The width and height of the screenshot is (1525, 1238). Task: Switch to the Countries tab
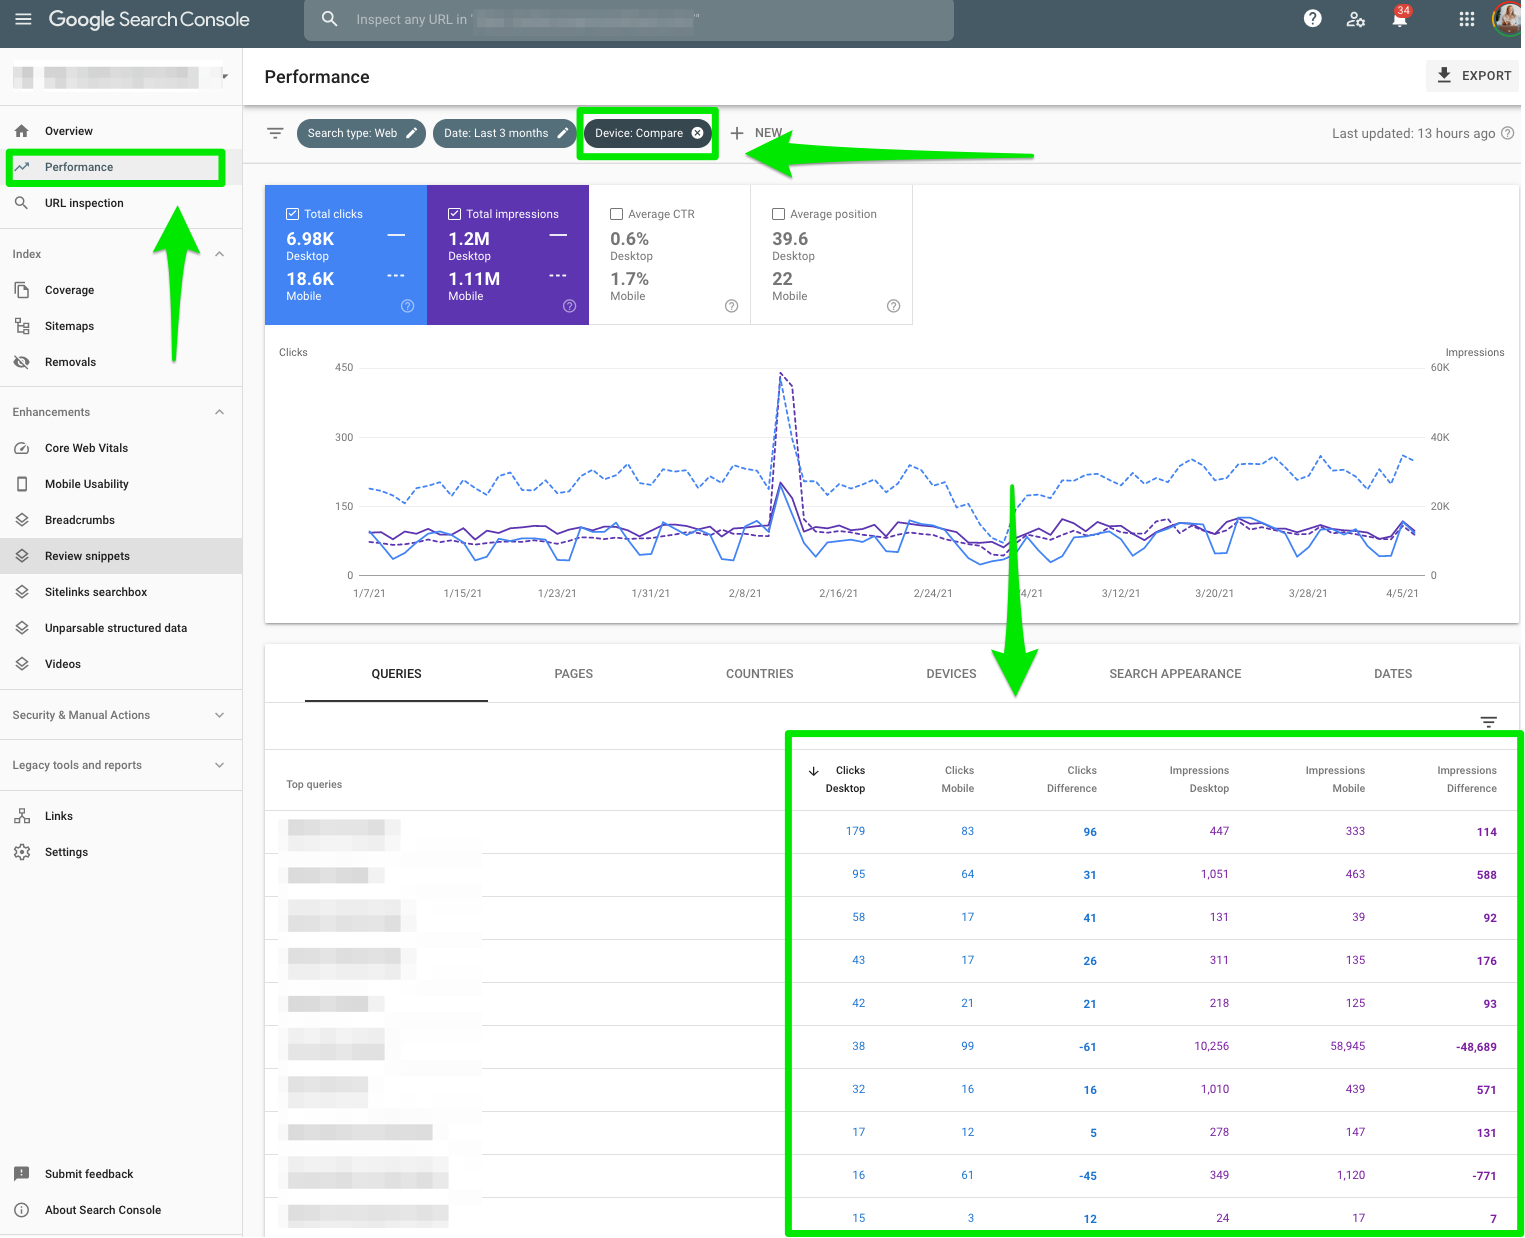pos(760,674)
